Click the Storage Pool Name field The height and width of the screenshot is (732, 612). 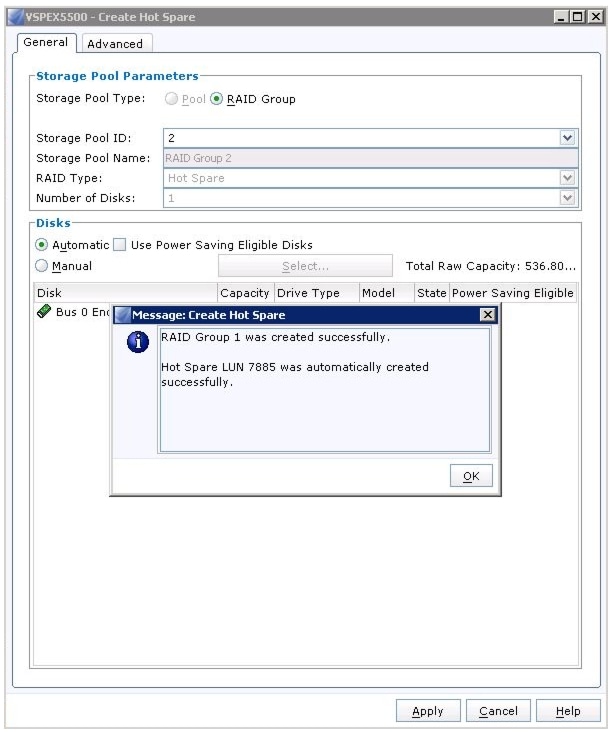click(x=371, y=158)
